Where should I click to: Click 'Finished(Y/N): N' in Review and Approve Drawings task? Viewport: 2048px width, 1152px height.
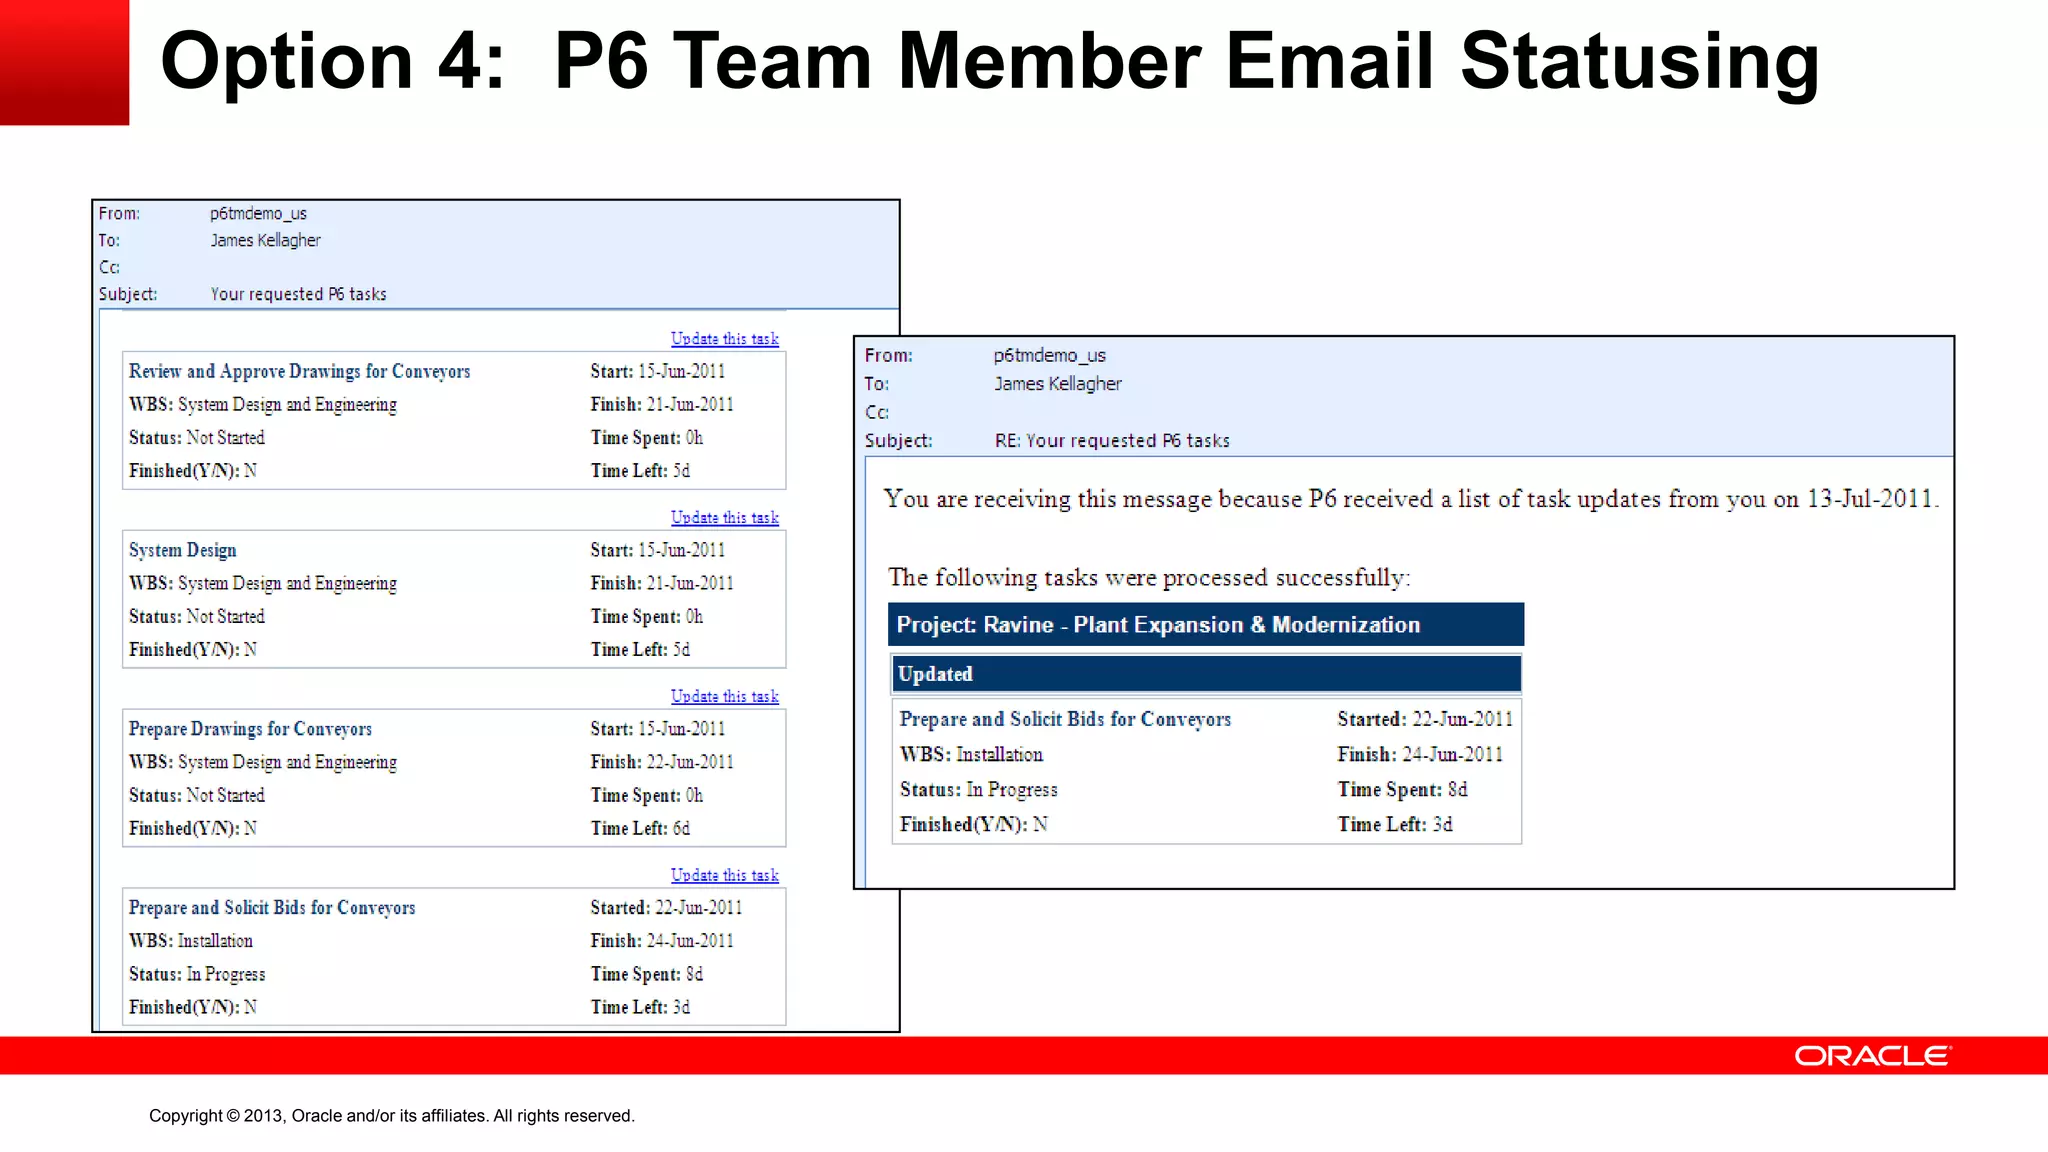pos(192,471)
